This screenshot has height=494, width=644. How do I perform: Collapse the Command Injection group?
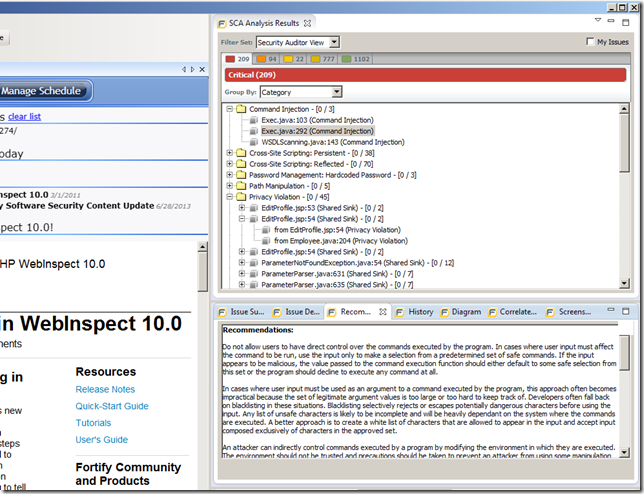coord(230,109)
